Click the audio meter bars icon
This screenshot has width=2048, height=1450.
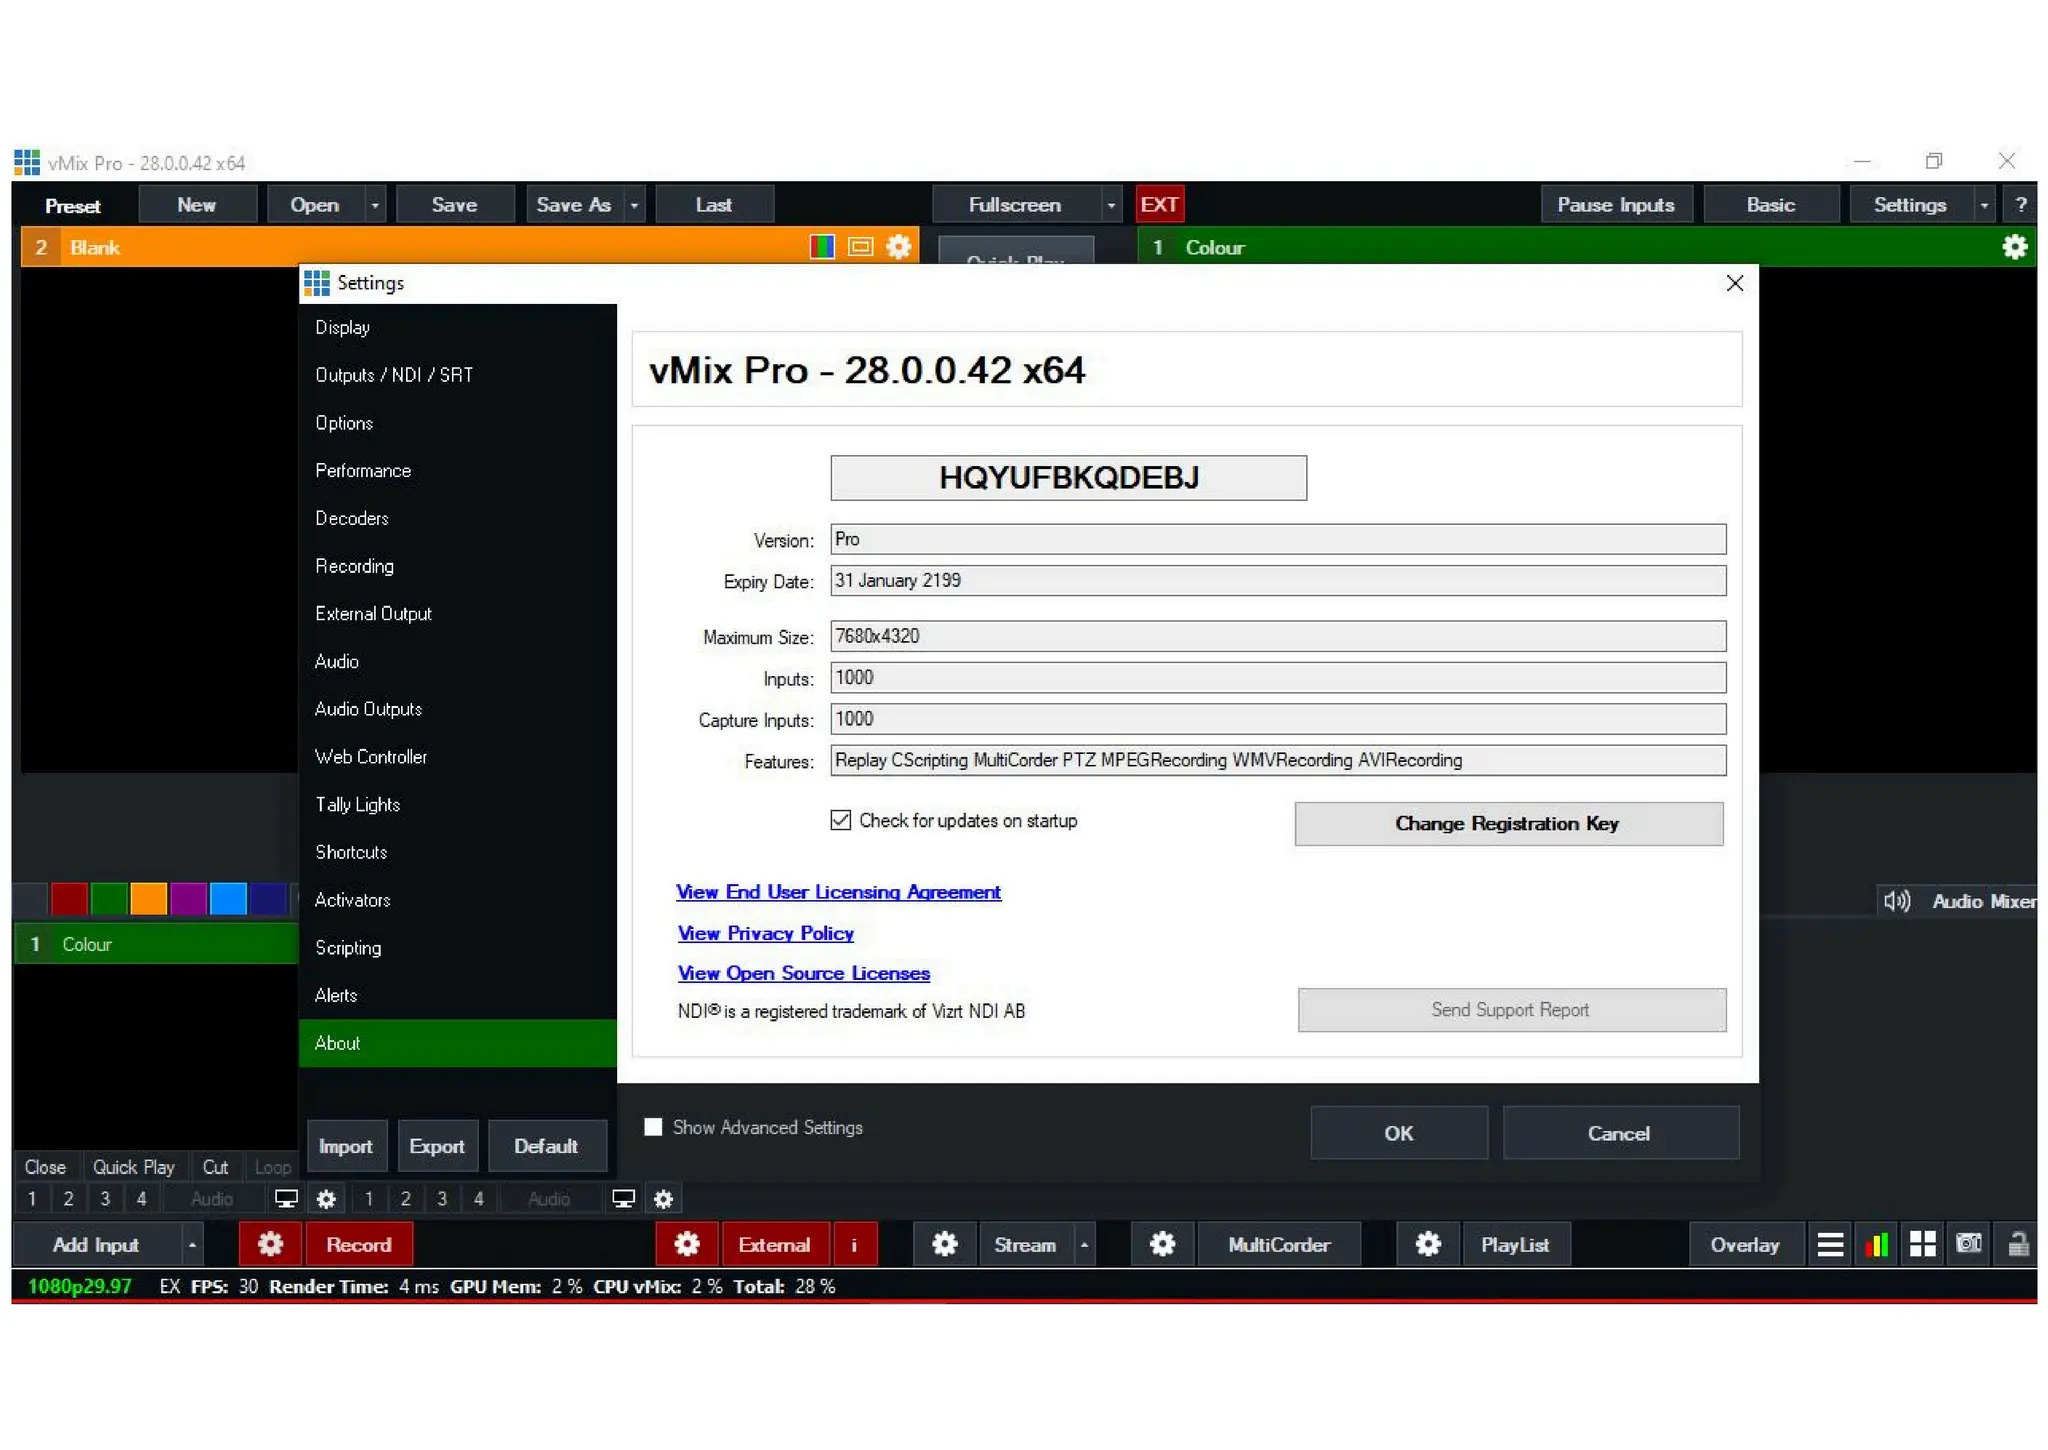pyautogui.click(x=1876, y=1244)
